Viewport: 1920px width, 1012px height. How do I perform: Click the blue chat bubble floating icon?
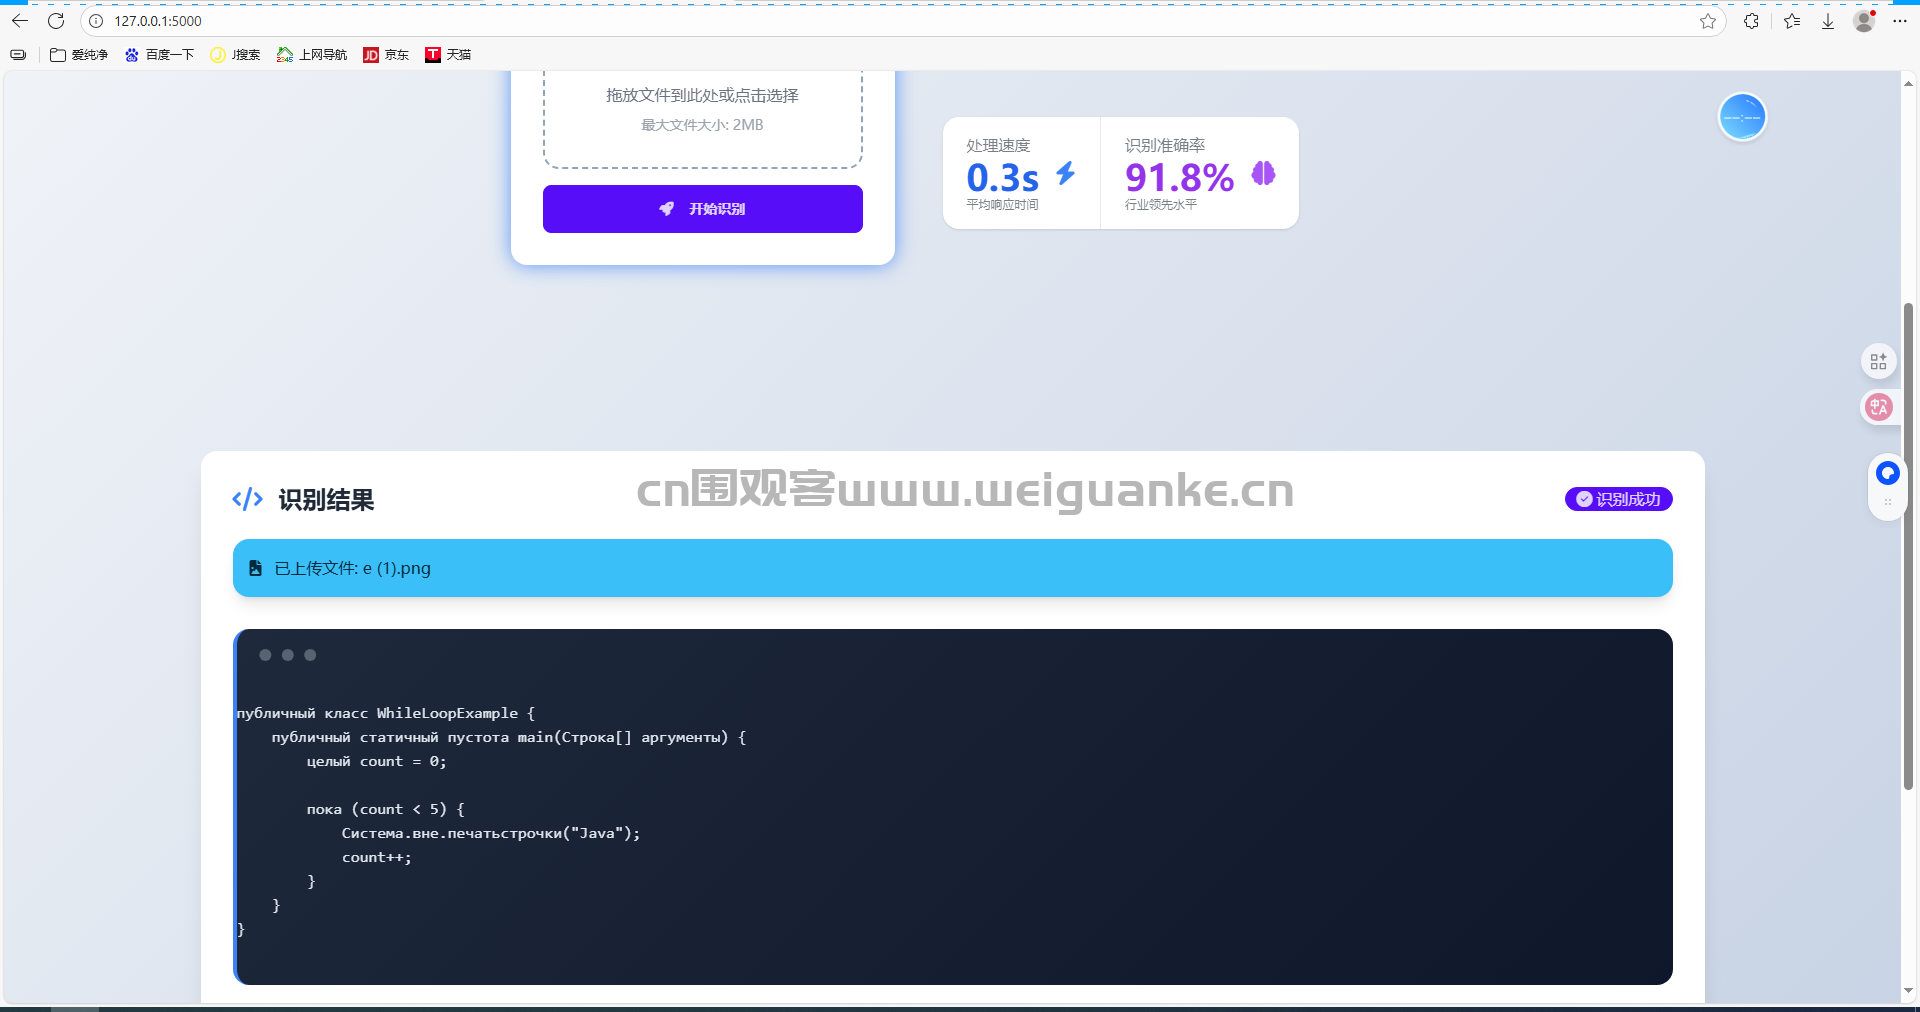[x=1887, y=473]
